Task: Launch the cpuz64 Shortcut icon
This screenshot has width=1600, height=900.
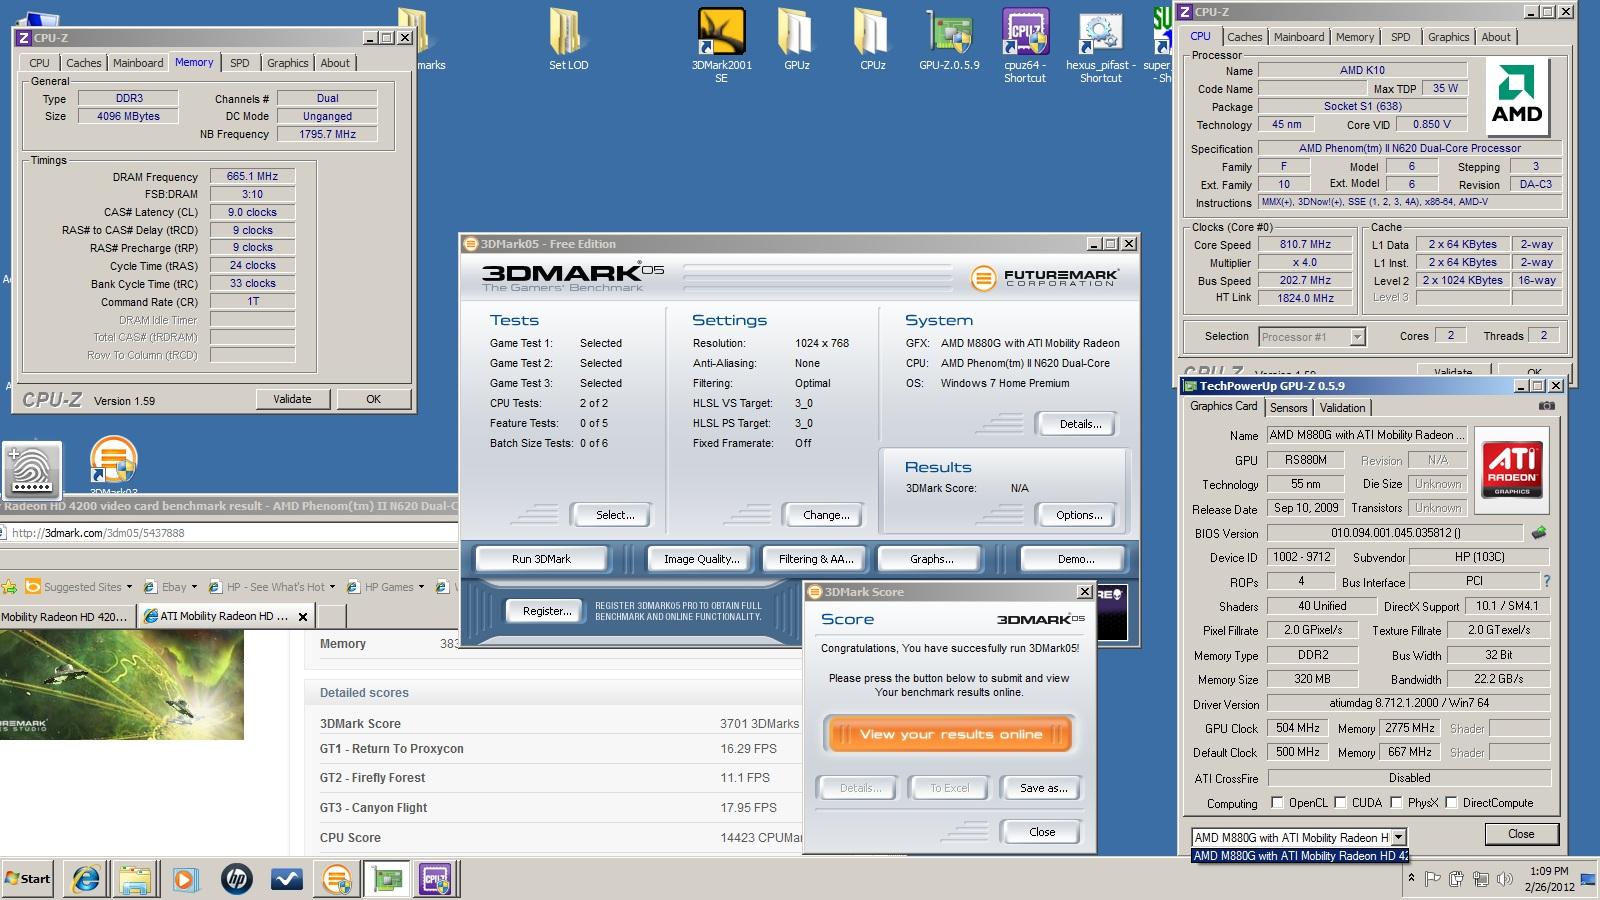Action: click(x=1025, y=45)
